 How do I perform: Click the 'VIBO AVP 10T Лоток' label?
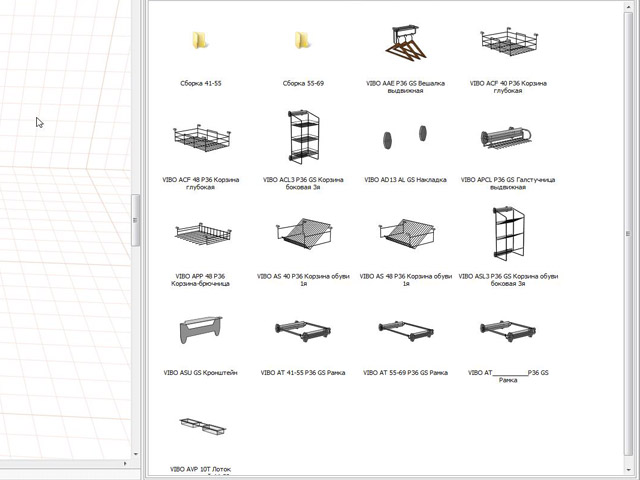200,469
